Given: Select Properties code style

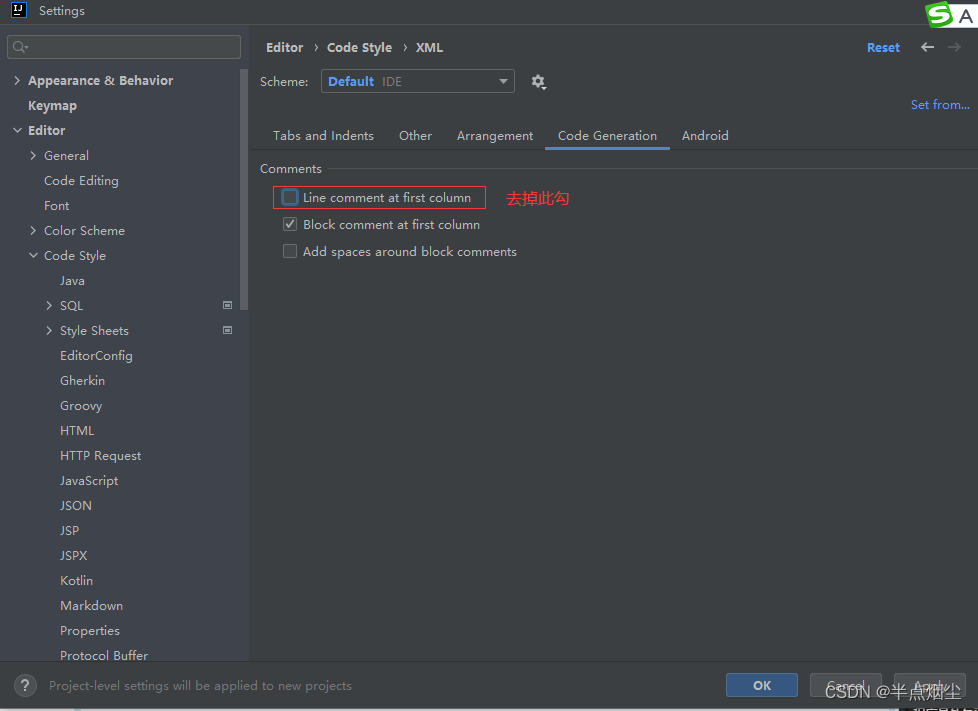Looking at the screenshot, I should (90, 631).
